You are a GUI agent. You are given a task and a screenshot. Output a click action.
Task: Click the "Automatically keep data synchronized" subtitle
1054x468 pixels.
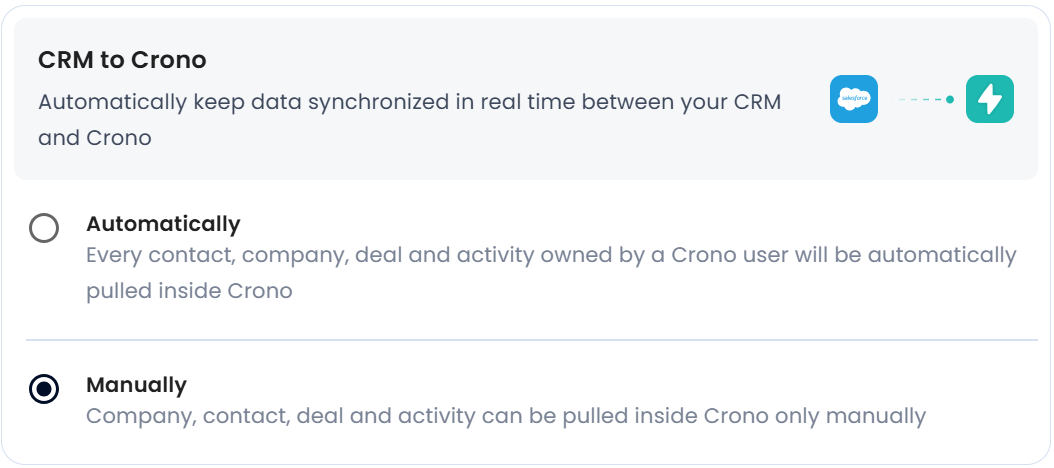coord(409,102)
